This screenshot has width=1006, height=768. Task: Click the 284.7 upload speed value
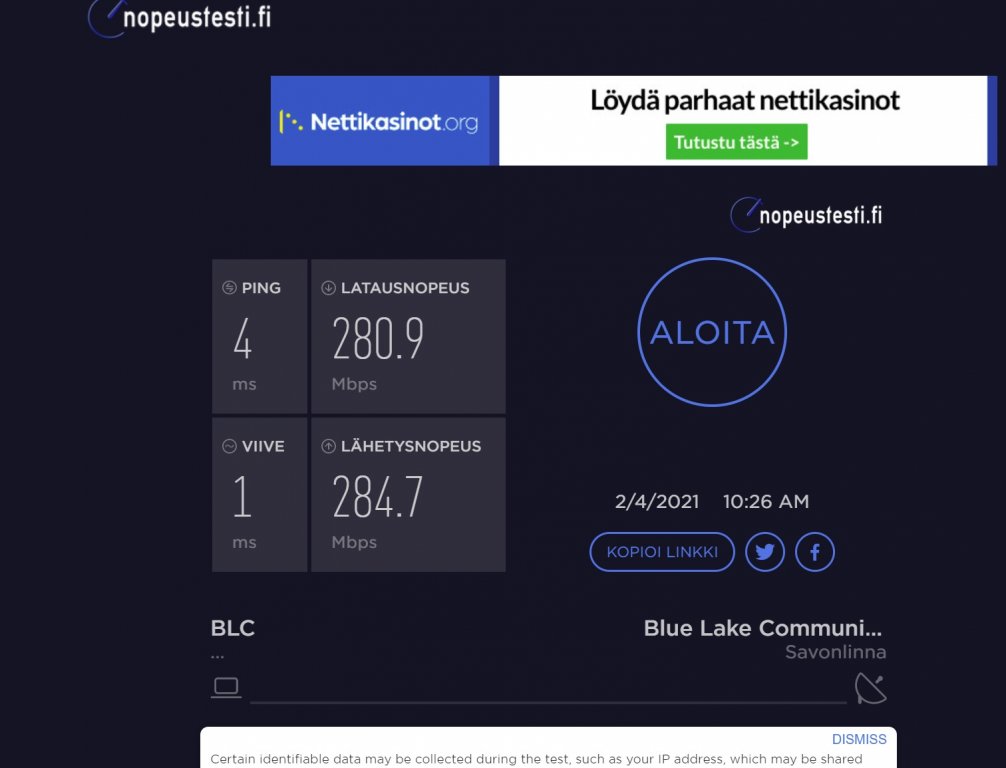coord(378,497)
